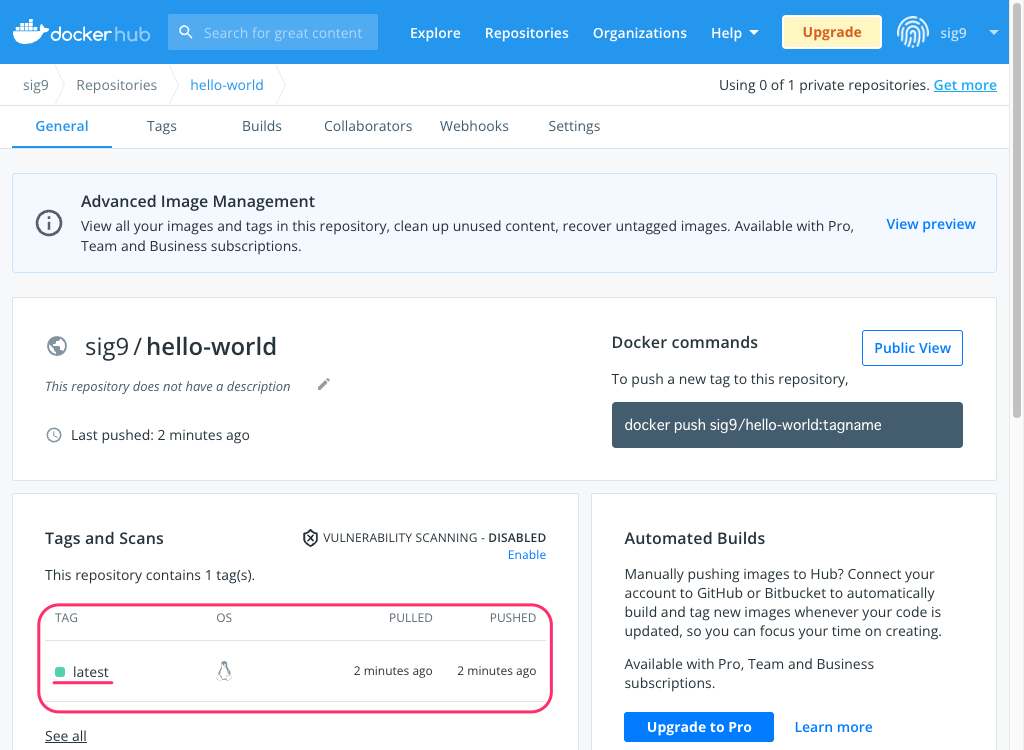Screen dimensions: 1024x750
Task: Focus the Search for great content field
Action: tap(273, 32)
